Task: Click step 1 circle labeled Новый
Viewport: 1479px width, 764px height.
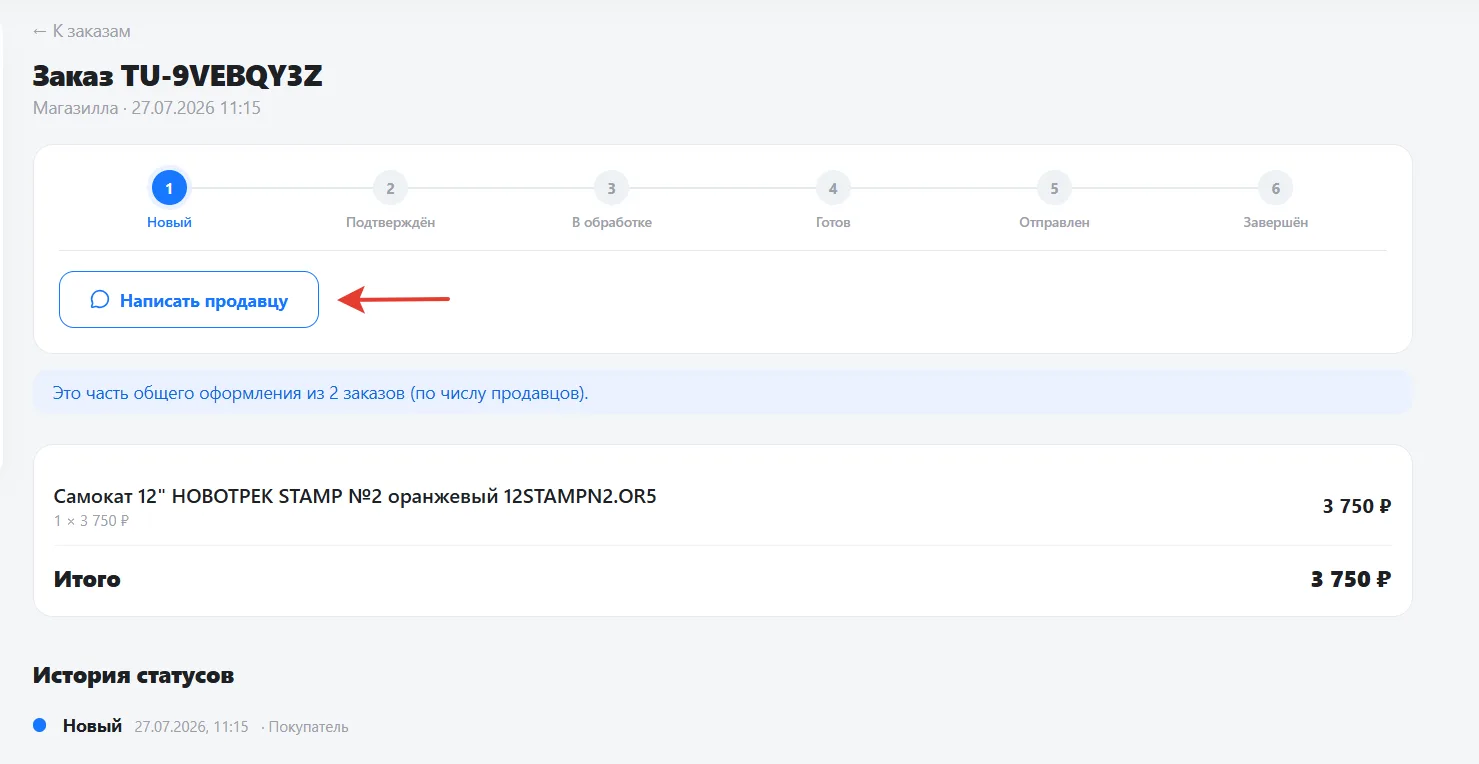Action: tap(169, 188)
